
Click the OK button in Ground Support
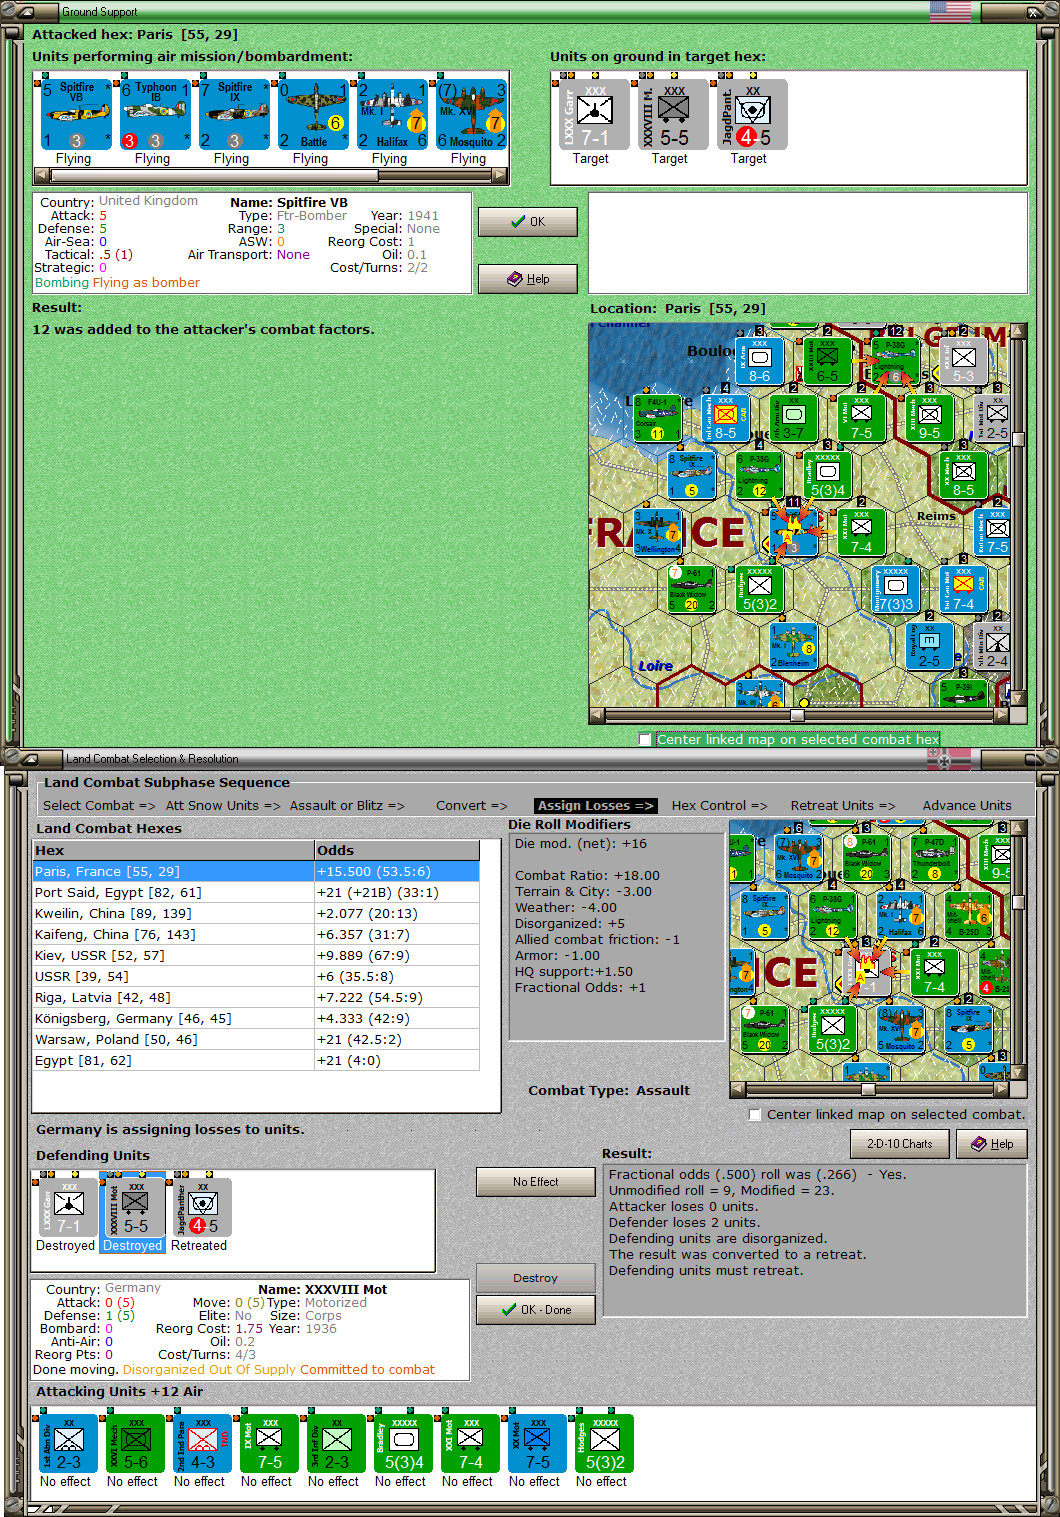[x=528, y=221]
